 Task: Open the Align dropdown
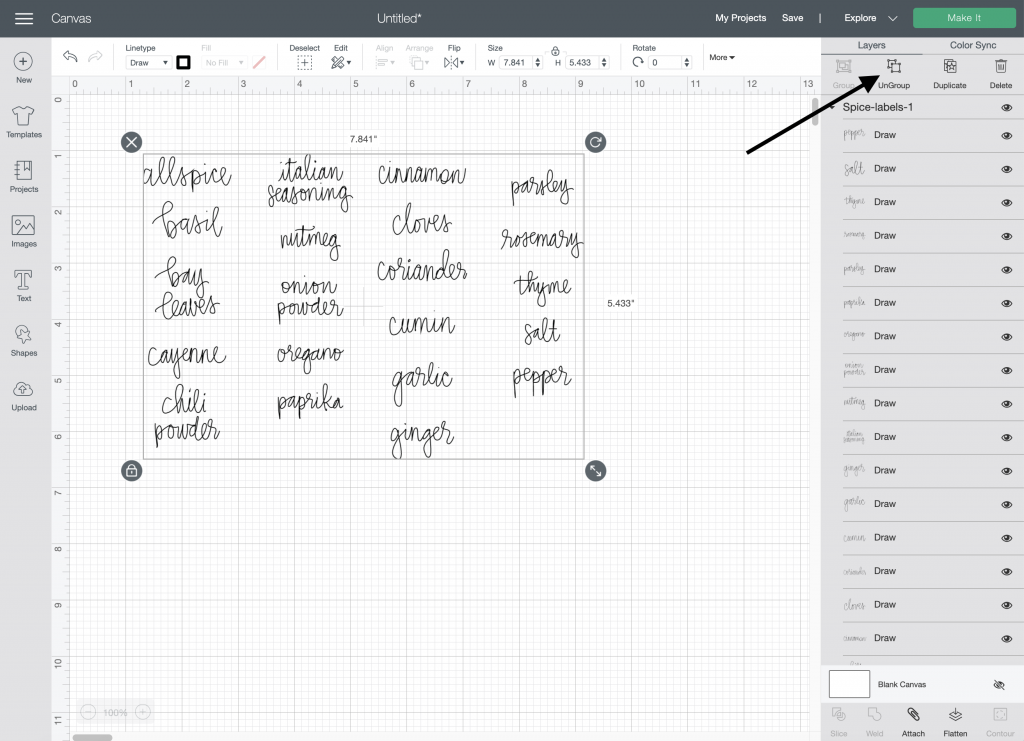(385, 63)
